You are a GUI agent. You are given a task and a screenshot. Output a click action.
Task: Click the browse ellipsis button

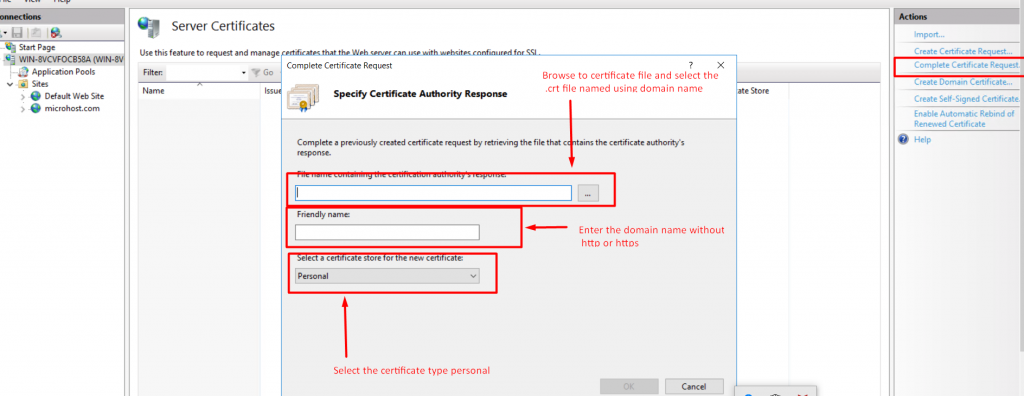[x=588, y=193]
